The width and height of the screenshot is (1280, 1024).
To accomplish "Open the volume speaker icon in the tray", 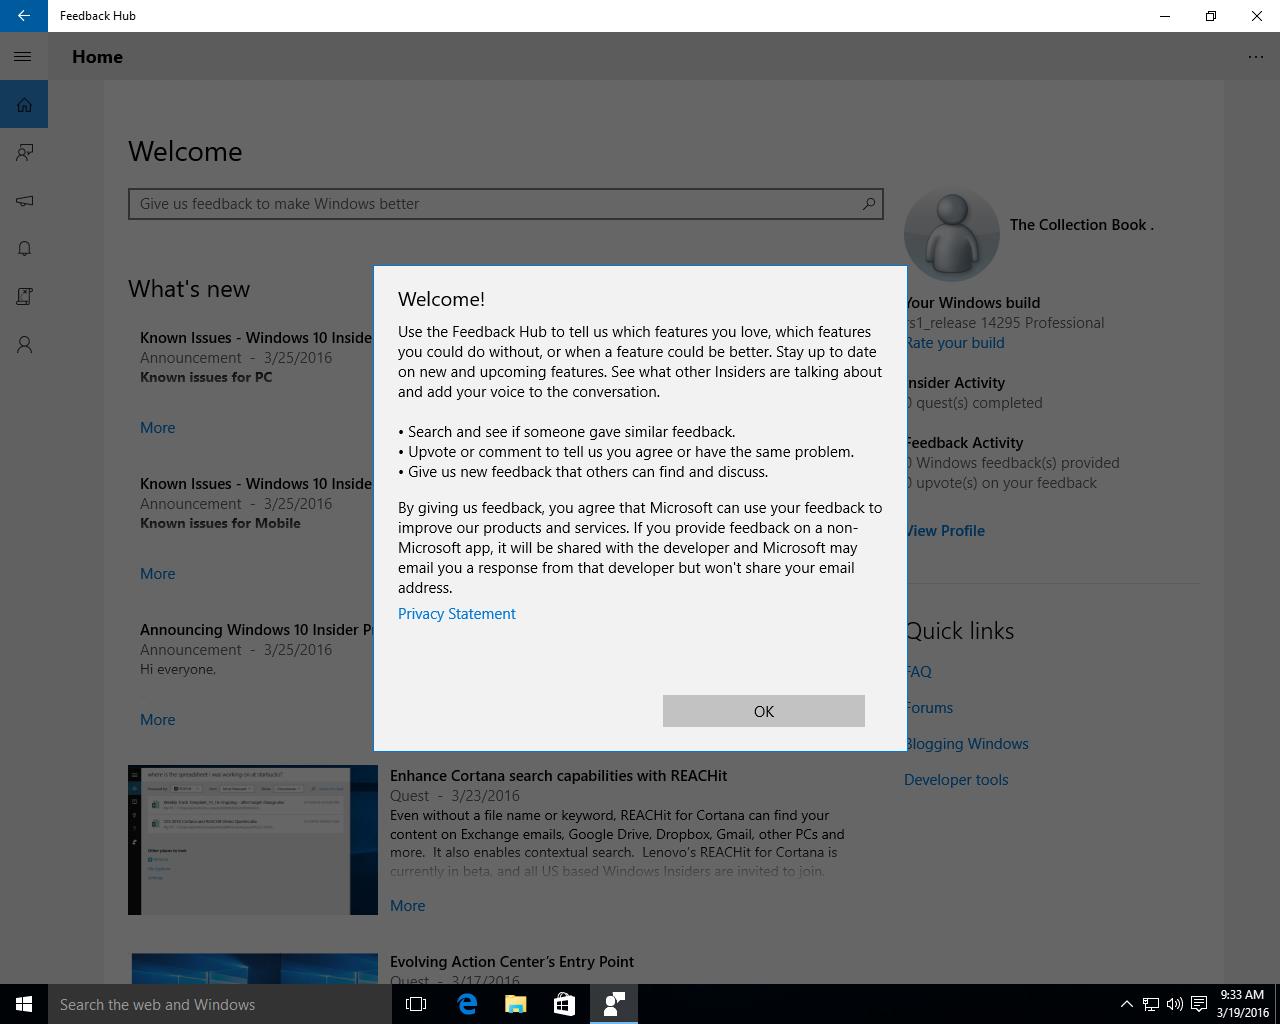I will coord(1174,1004).
